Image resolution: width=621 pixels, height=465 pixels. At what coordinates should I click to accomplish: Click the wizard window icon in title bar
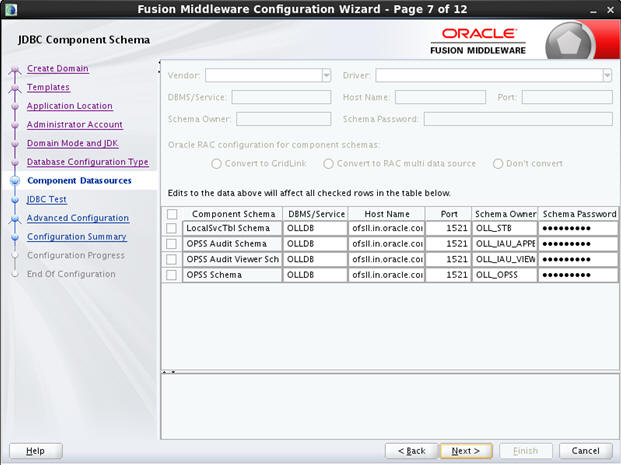pos(11,9)
